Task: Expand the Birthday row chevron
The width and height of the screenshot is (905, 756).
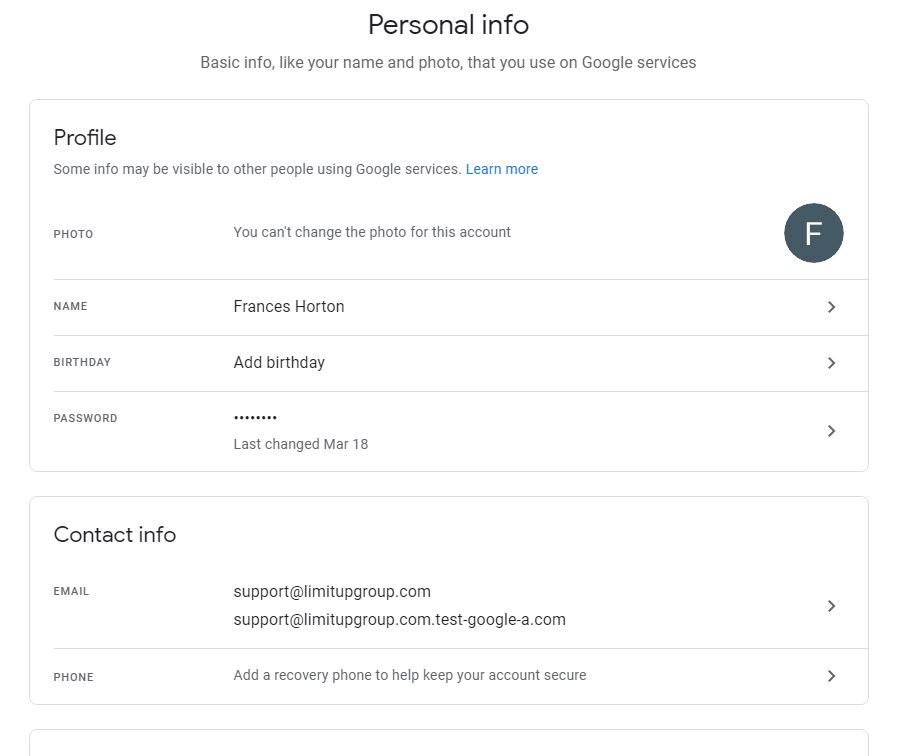Action: (x=831, y=363)
